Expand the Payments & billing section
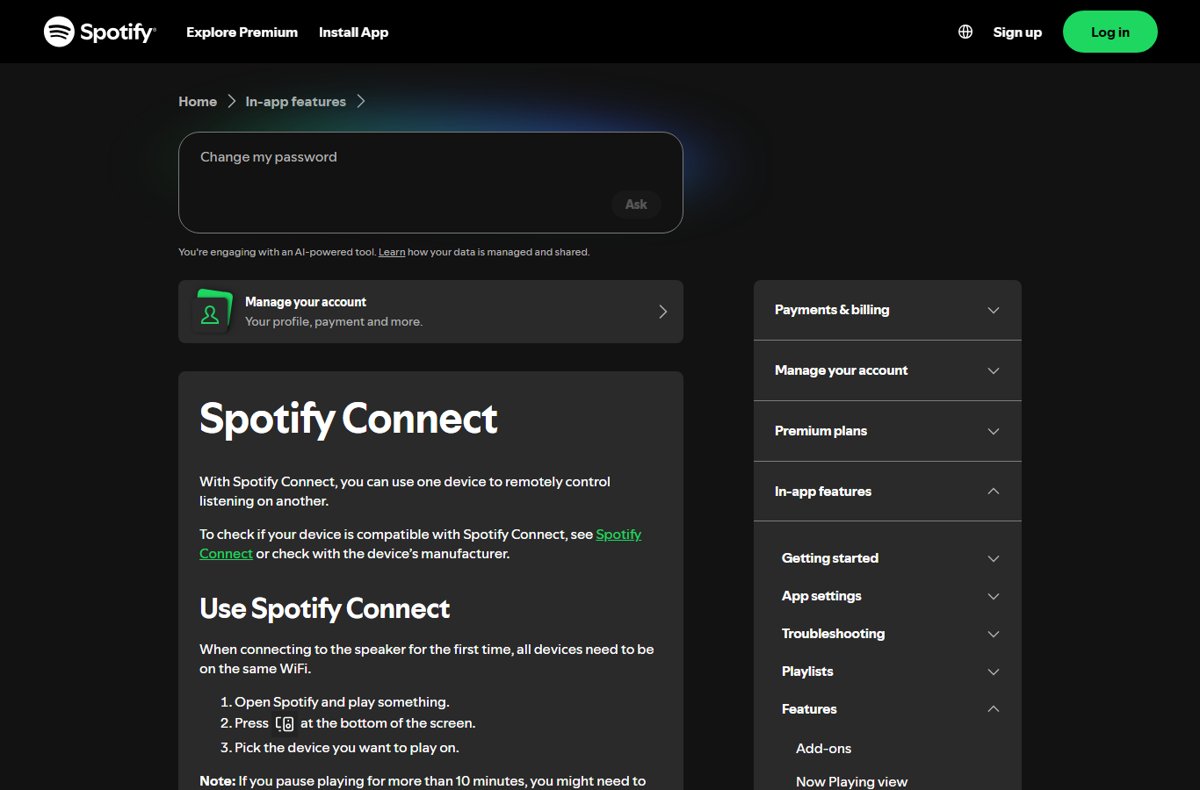Viewport: 1200px width, 790px height. tap(887, 310)
